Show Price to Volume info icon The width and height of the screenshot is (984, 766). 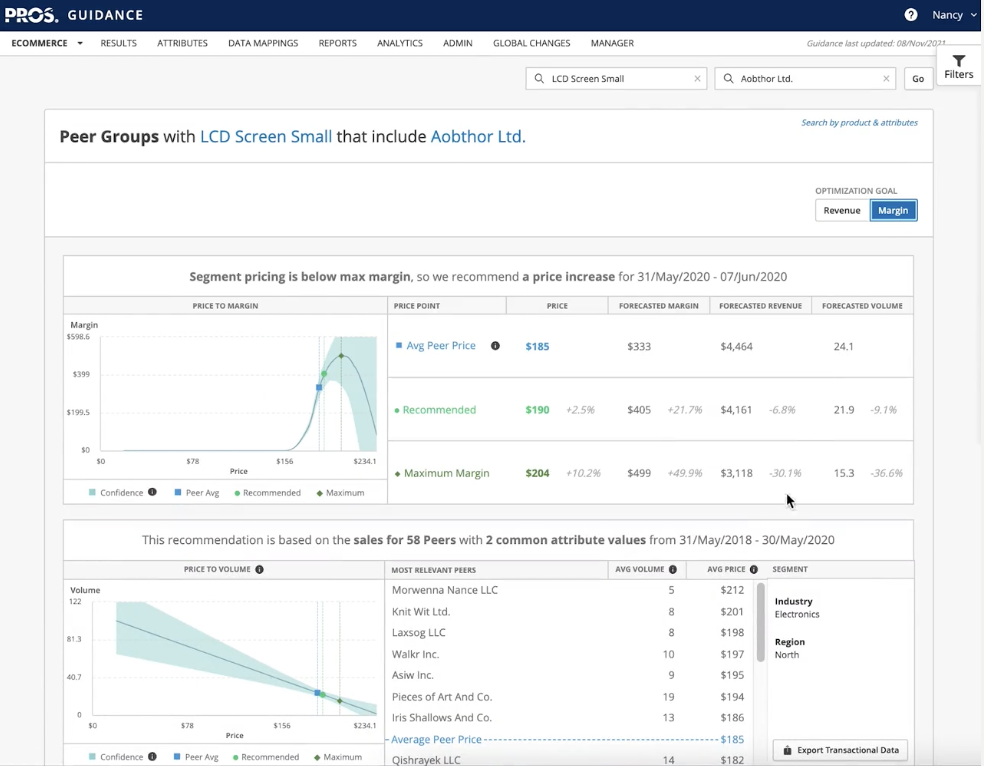click(259, 569)
